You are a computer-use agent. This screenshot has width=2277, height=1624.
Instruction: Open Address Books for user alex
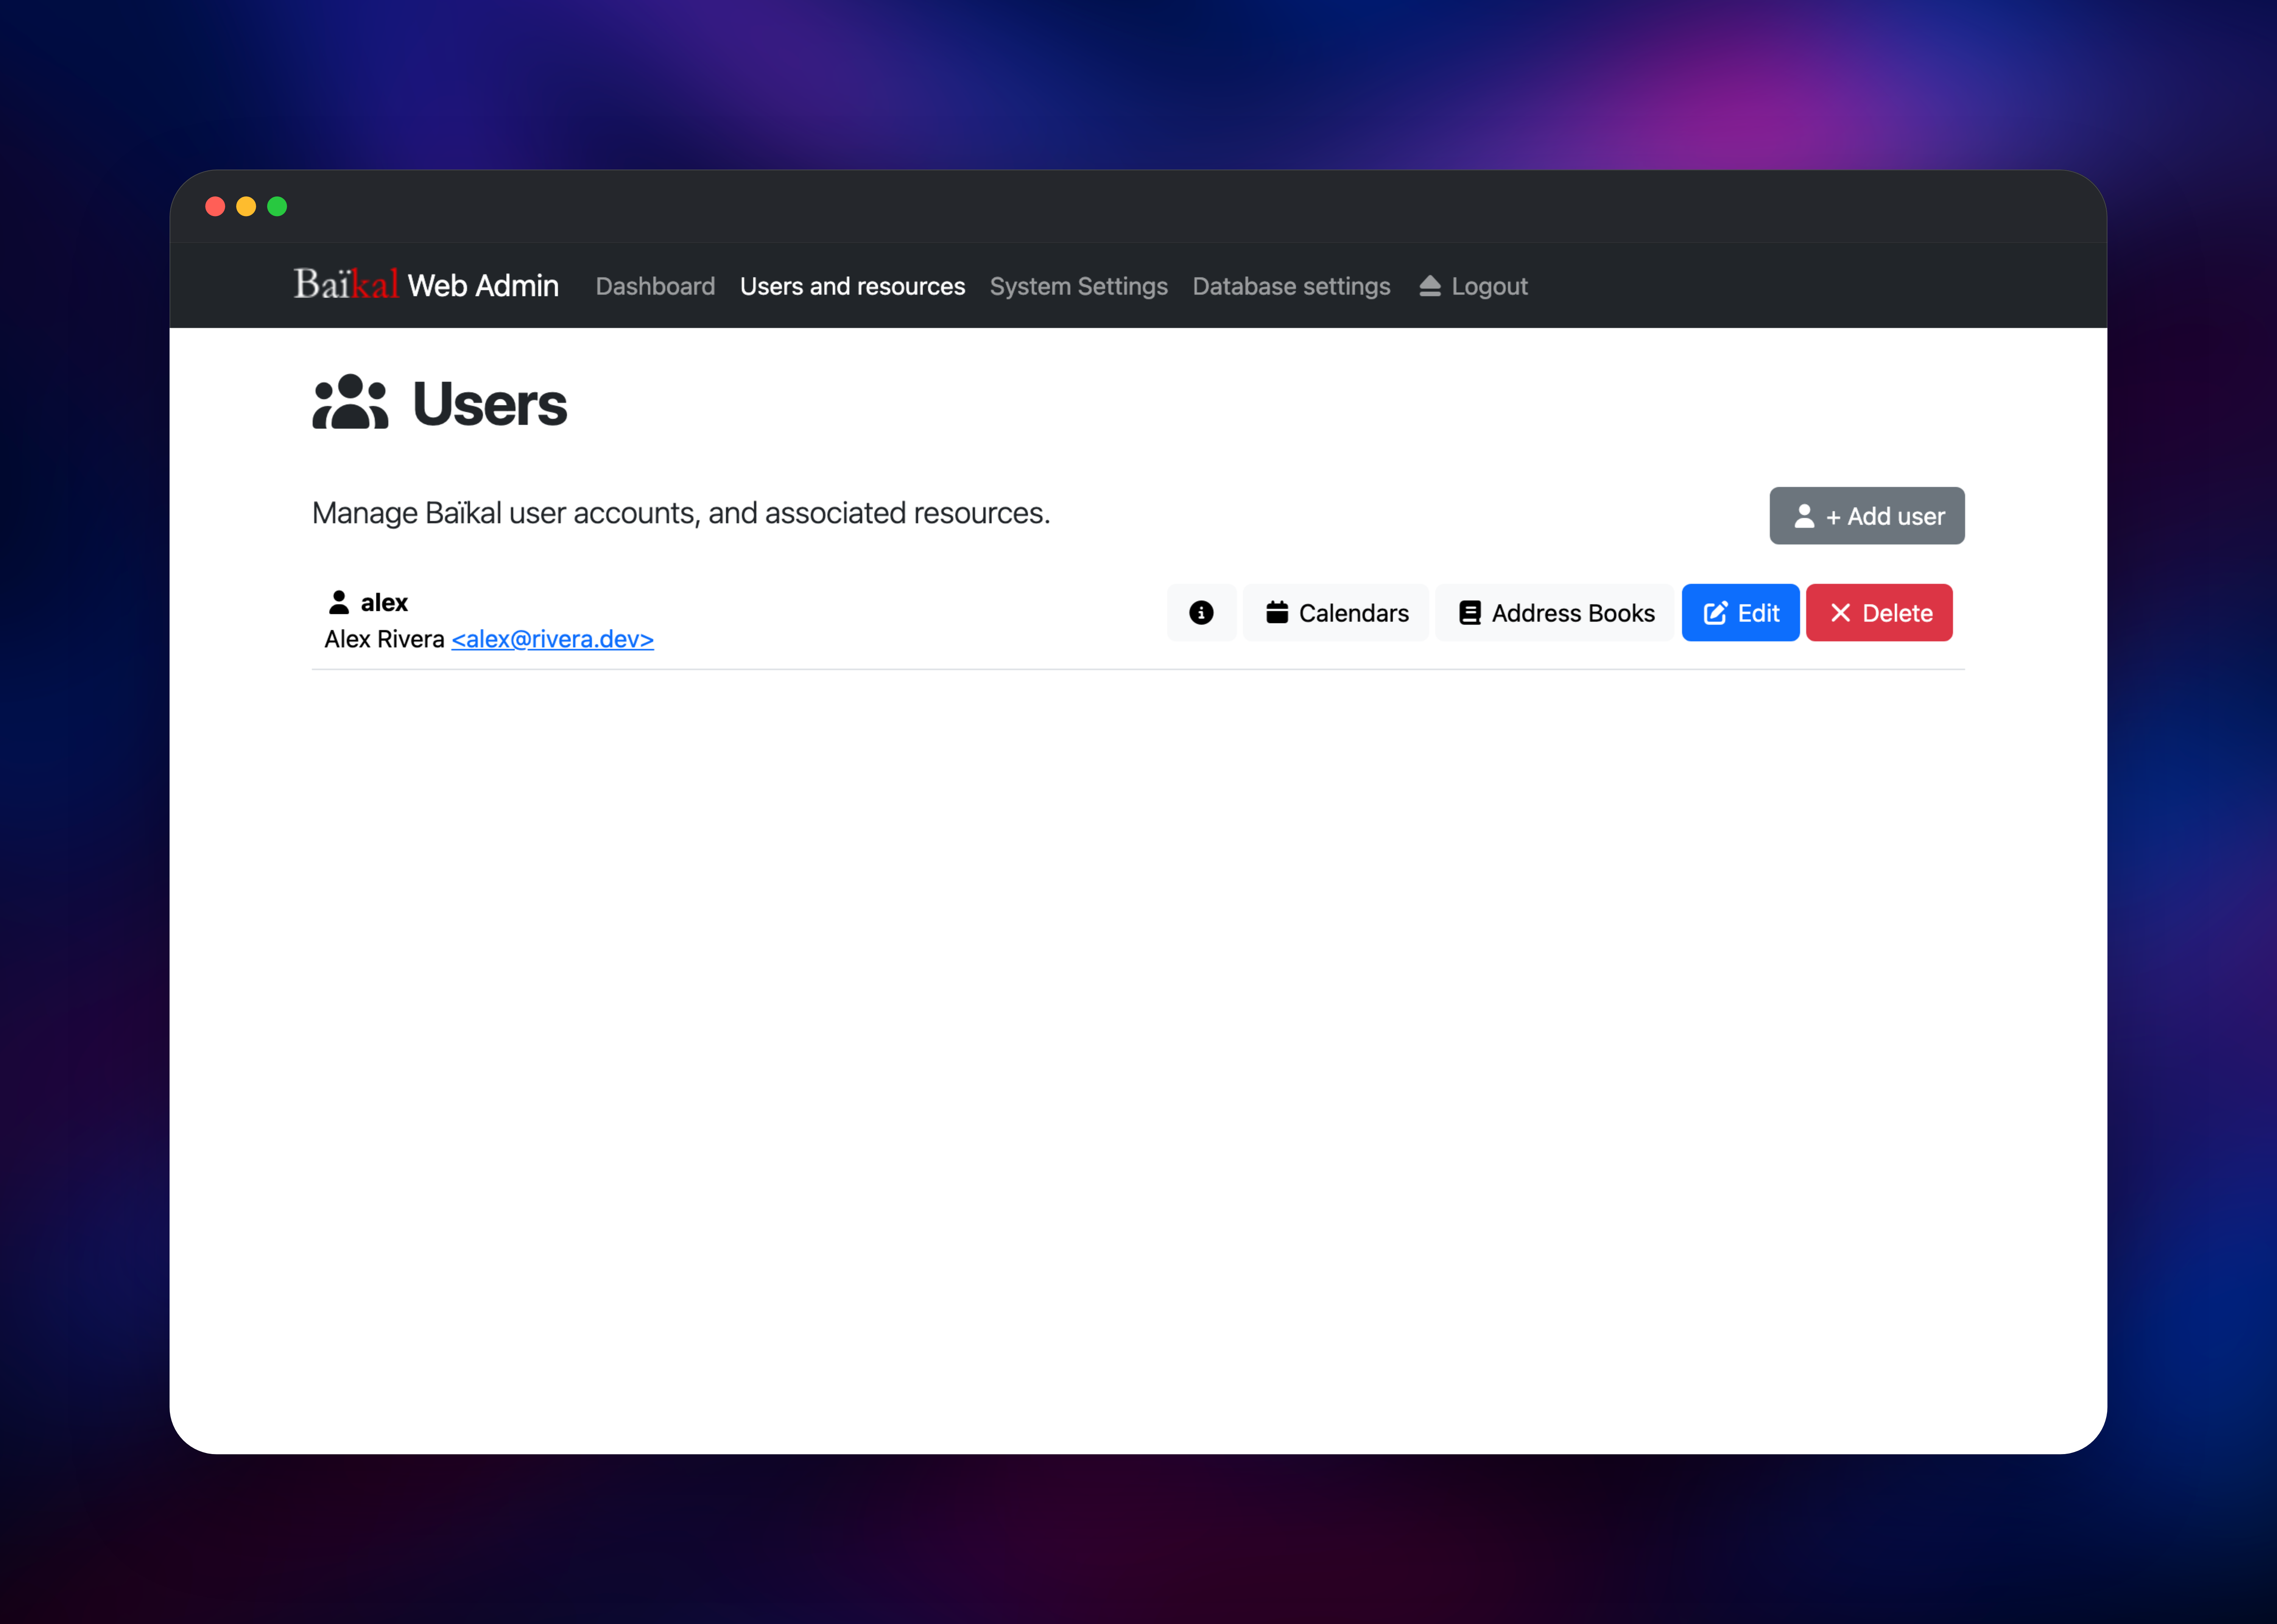(1555, 613)
